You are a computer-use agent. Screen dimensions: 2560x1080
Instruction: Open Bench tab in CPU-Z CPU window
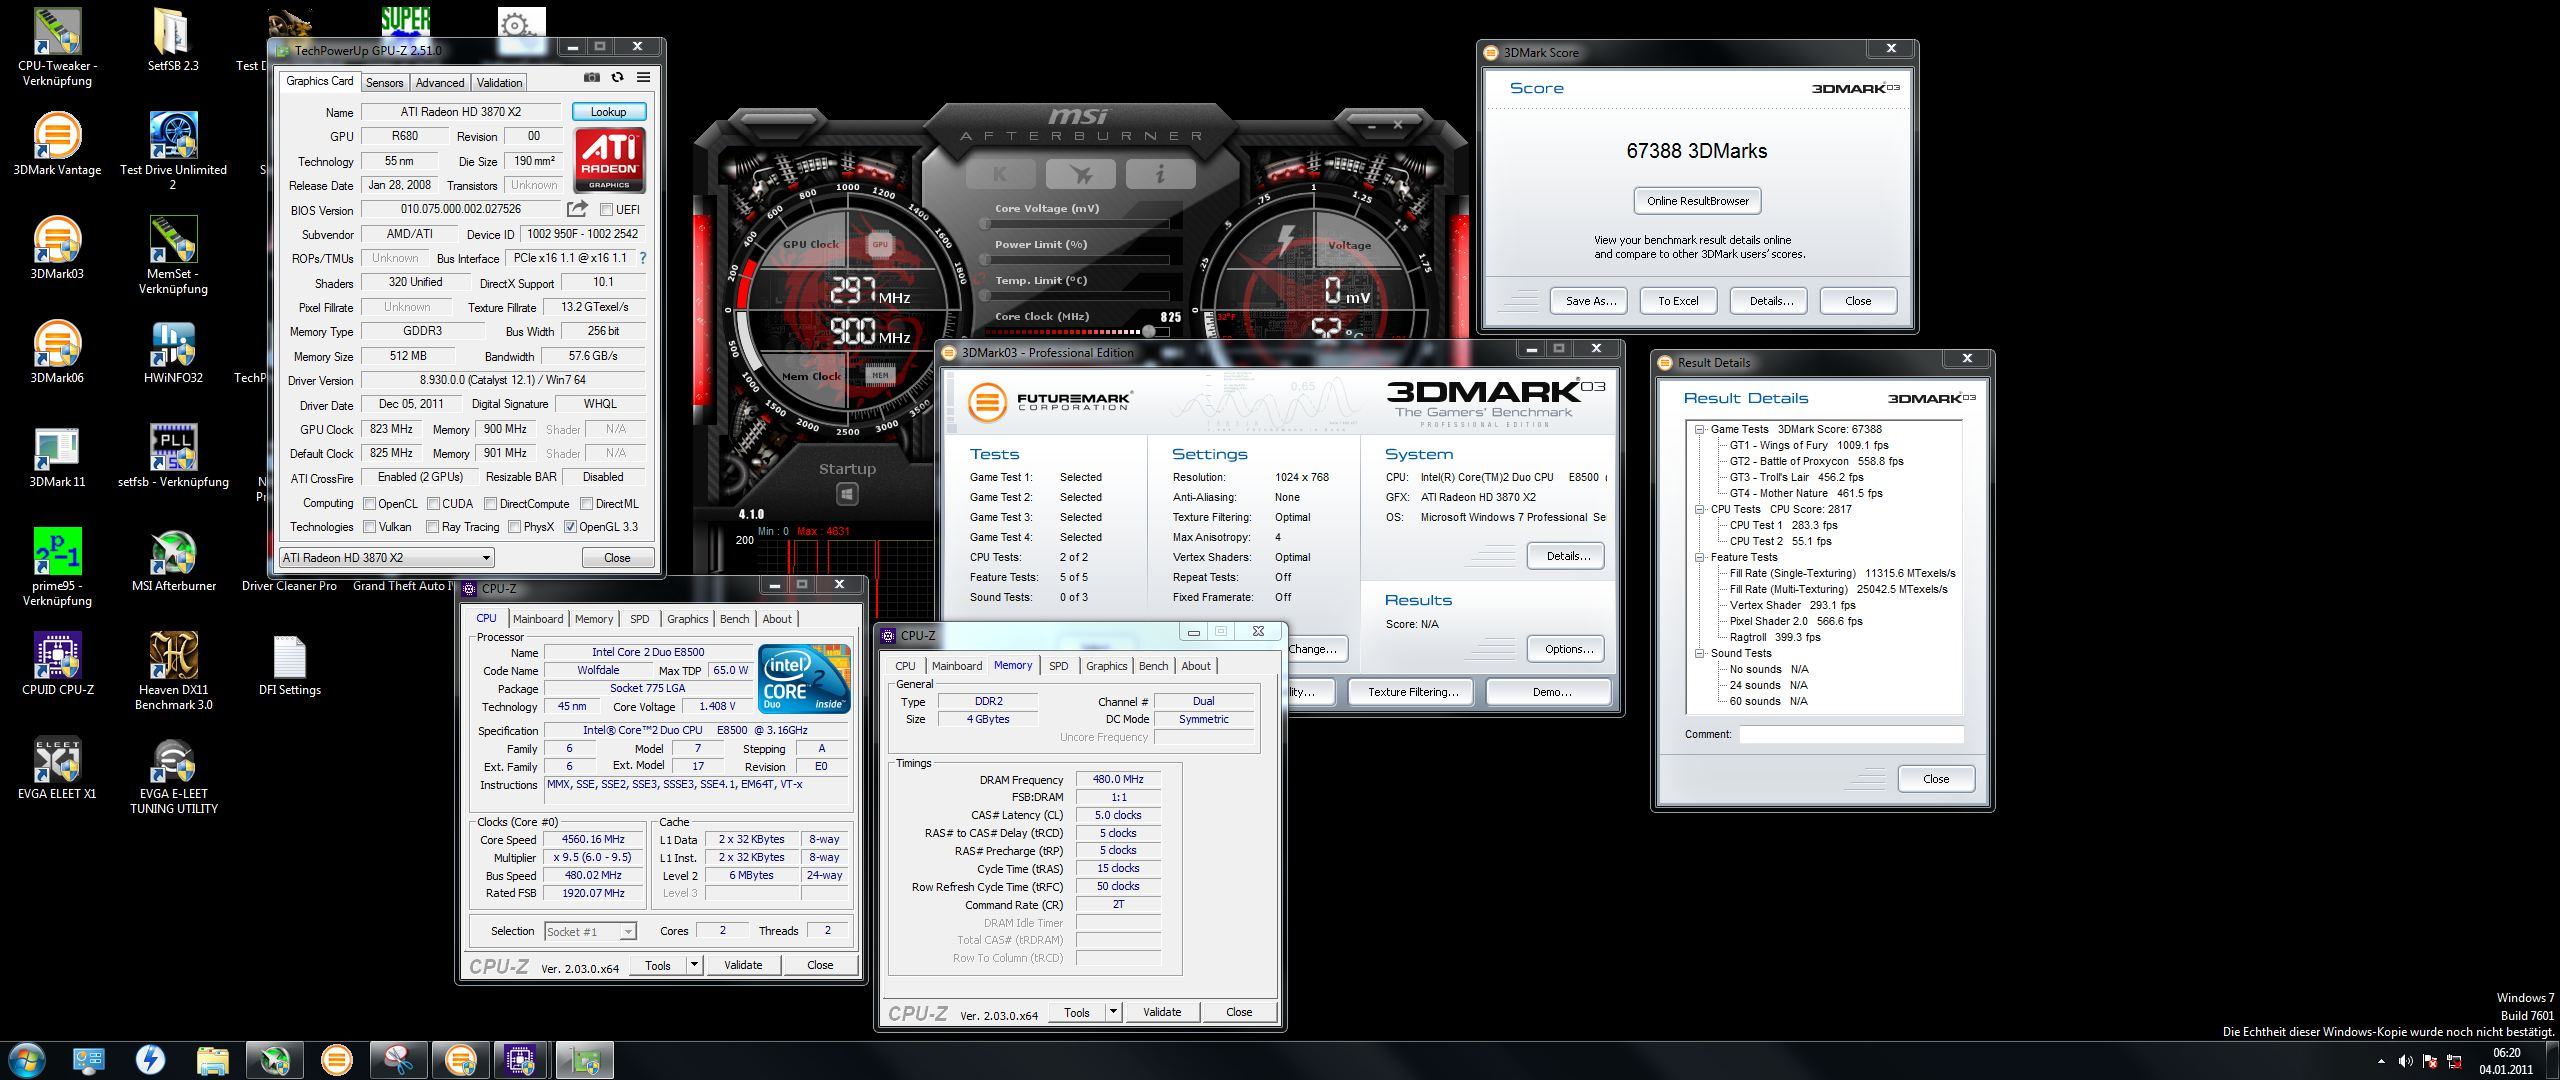(734, 619)
